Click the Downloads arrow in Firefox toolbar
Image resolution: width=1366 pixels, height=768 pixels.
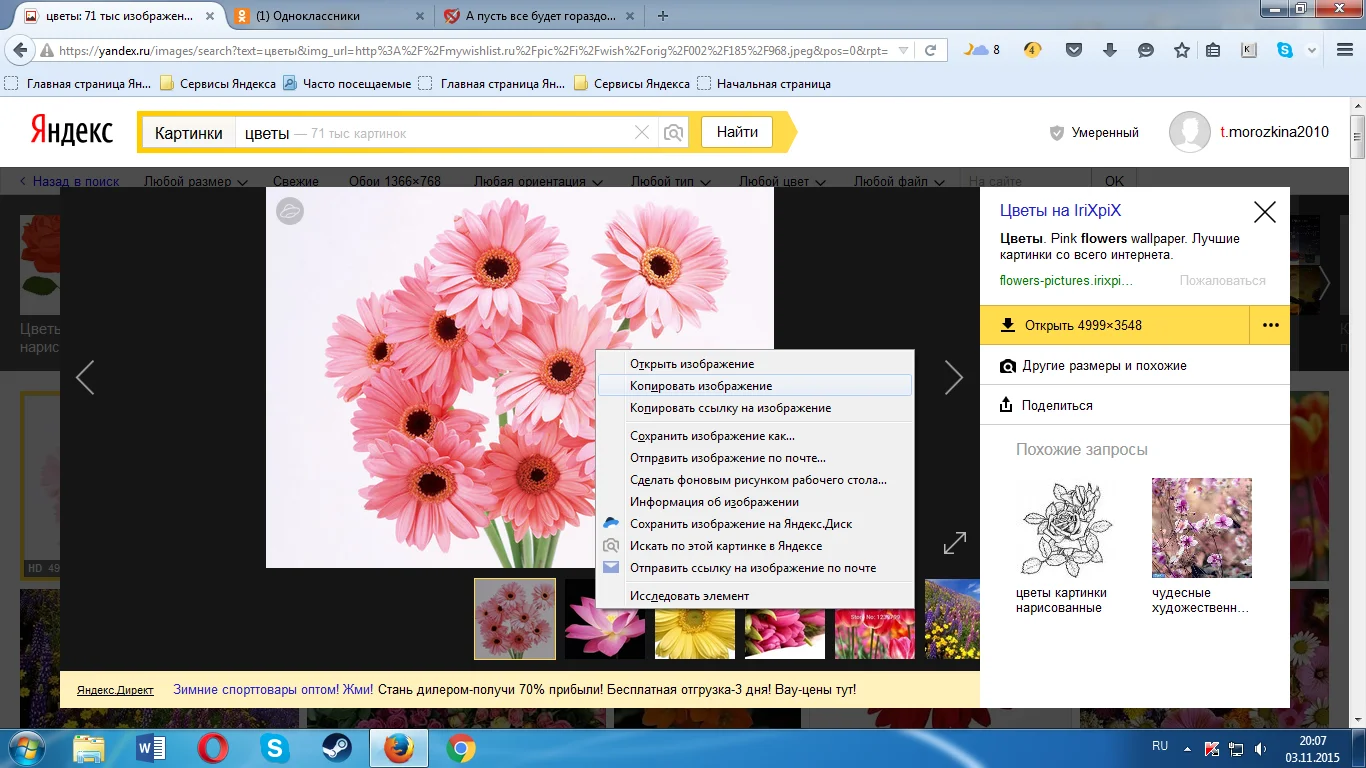(x=1110, y=49)
